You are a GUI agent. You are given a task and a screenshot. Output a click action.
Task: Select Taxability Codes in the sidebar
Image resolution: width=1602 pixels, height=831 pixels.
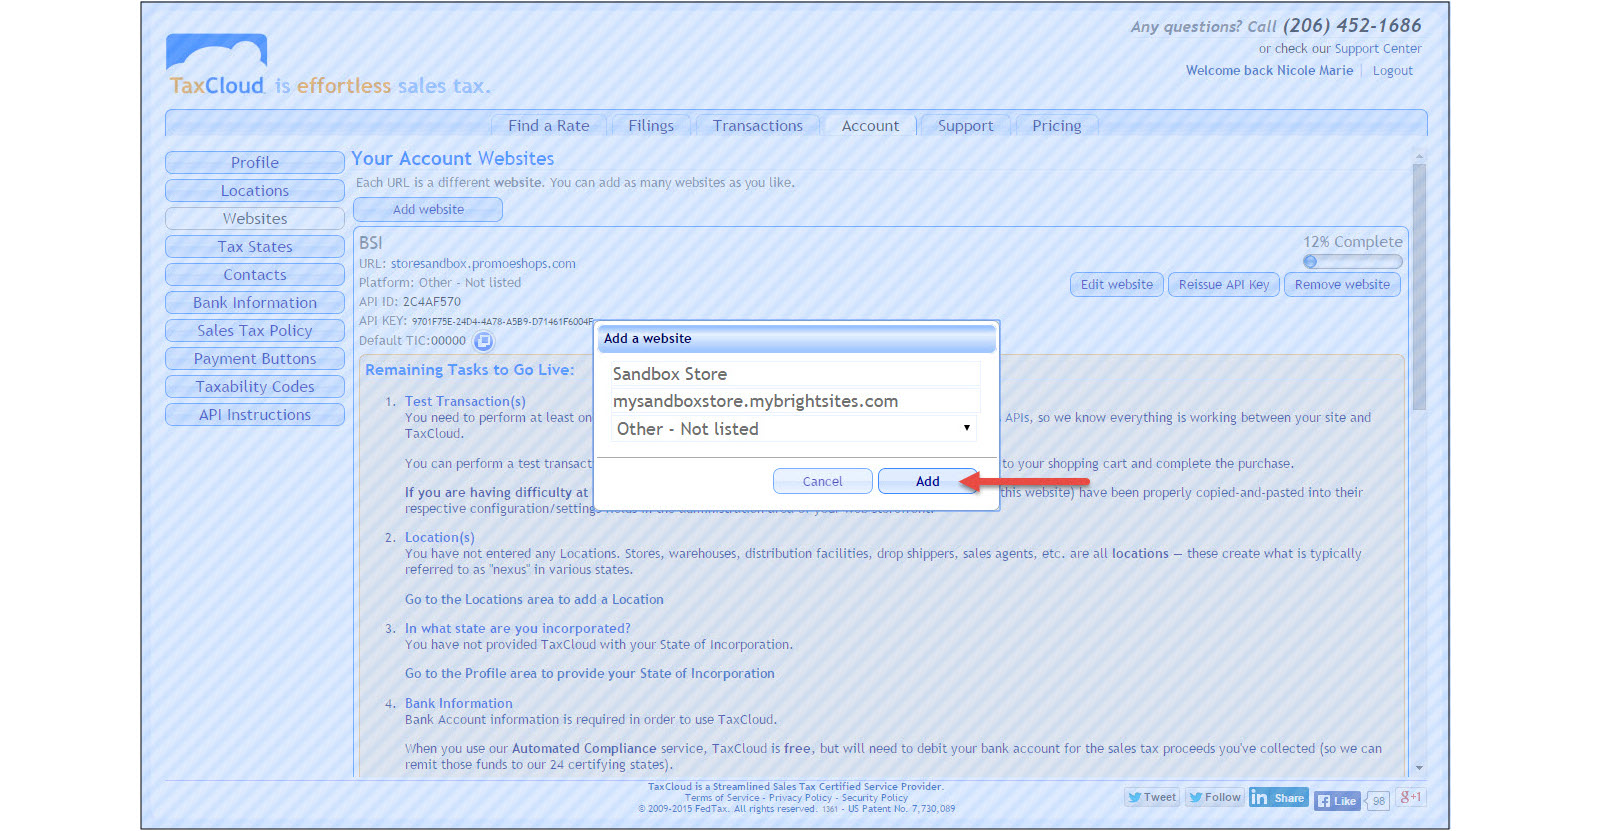255,387
